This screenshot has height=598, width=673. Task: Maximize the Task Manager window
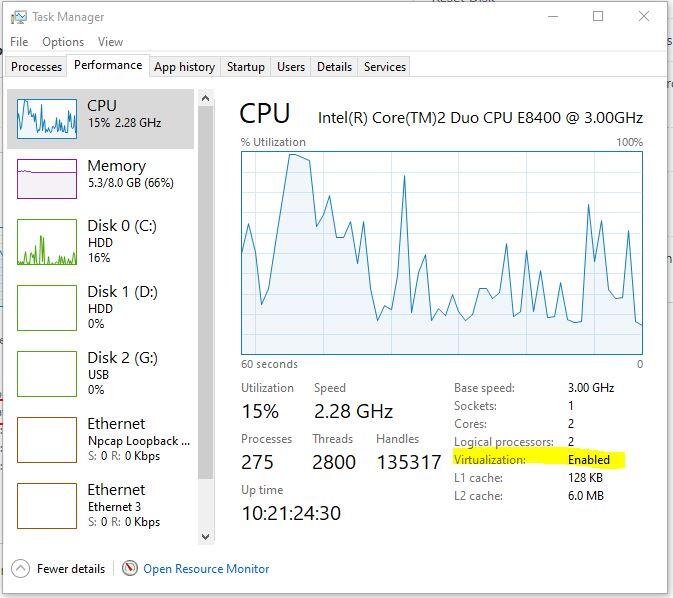click(x=598, y=17)
